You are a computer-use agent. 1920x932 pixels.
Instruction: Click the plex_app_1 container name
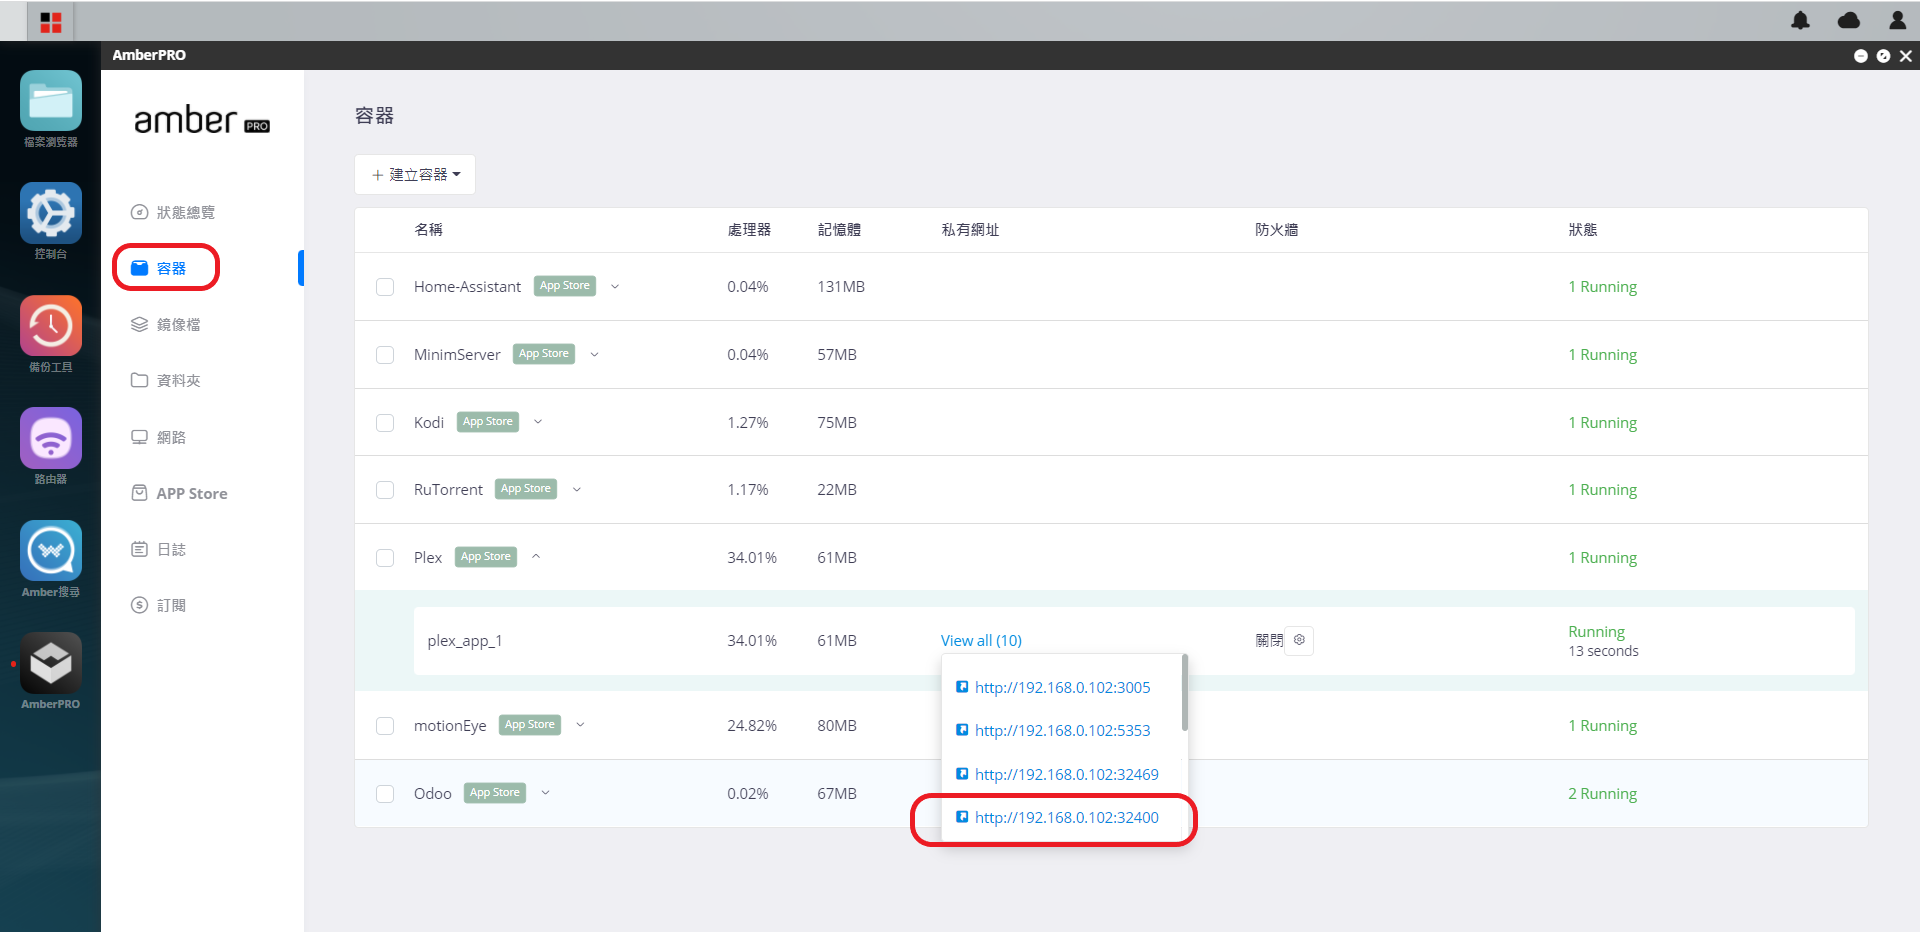click(x=465, y=641)
